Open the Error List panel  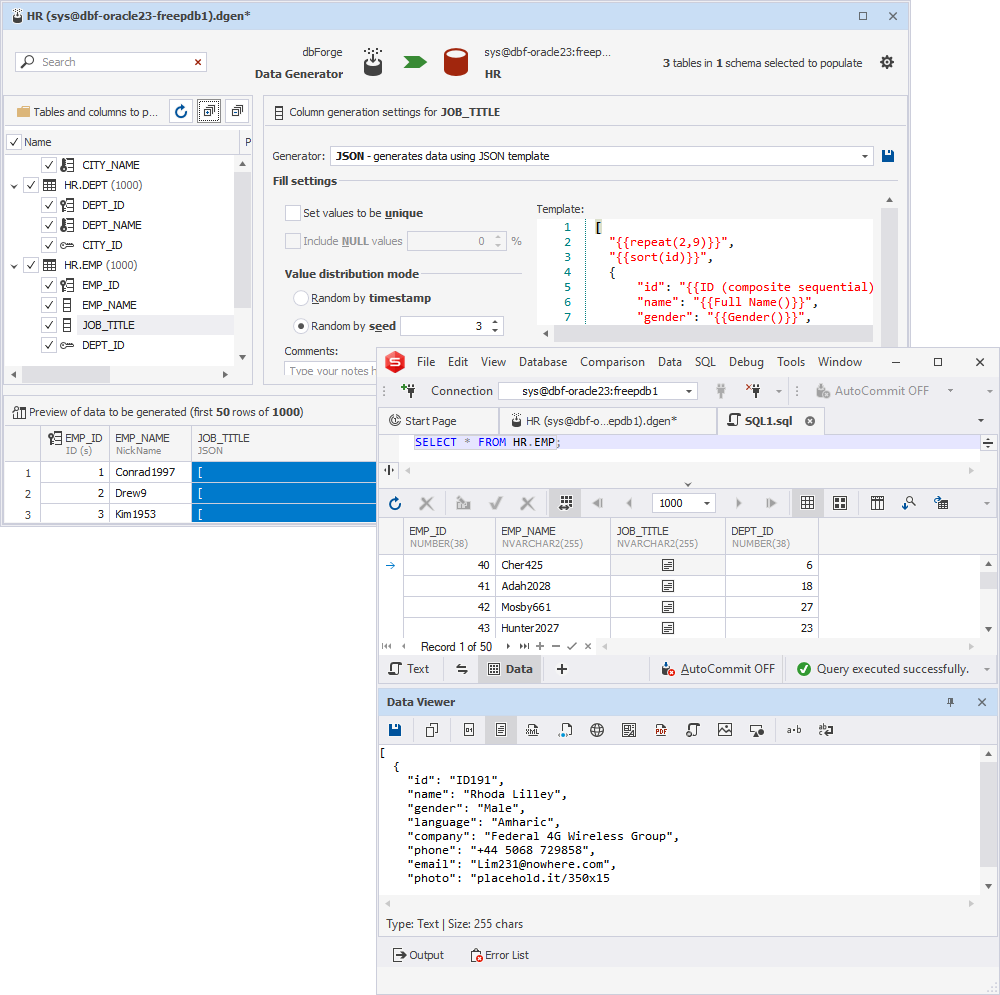(500, 955)
